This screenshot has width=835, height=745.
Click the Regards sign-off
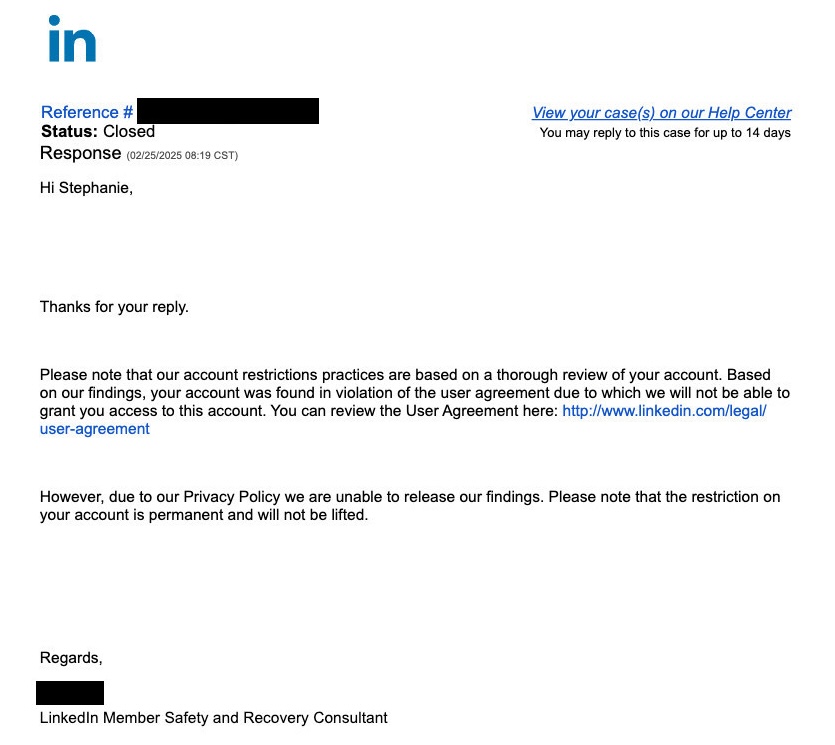point(71,658)
